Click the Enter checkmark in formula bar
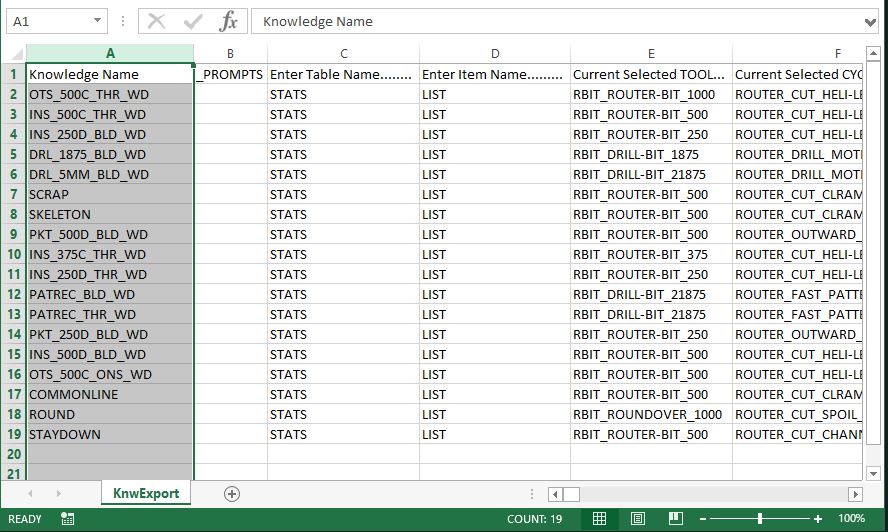This screenshot has height=532, width=888. (193, 21)
